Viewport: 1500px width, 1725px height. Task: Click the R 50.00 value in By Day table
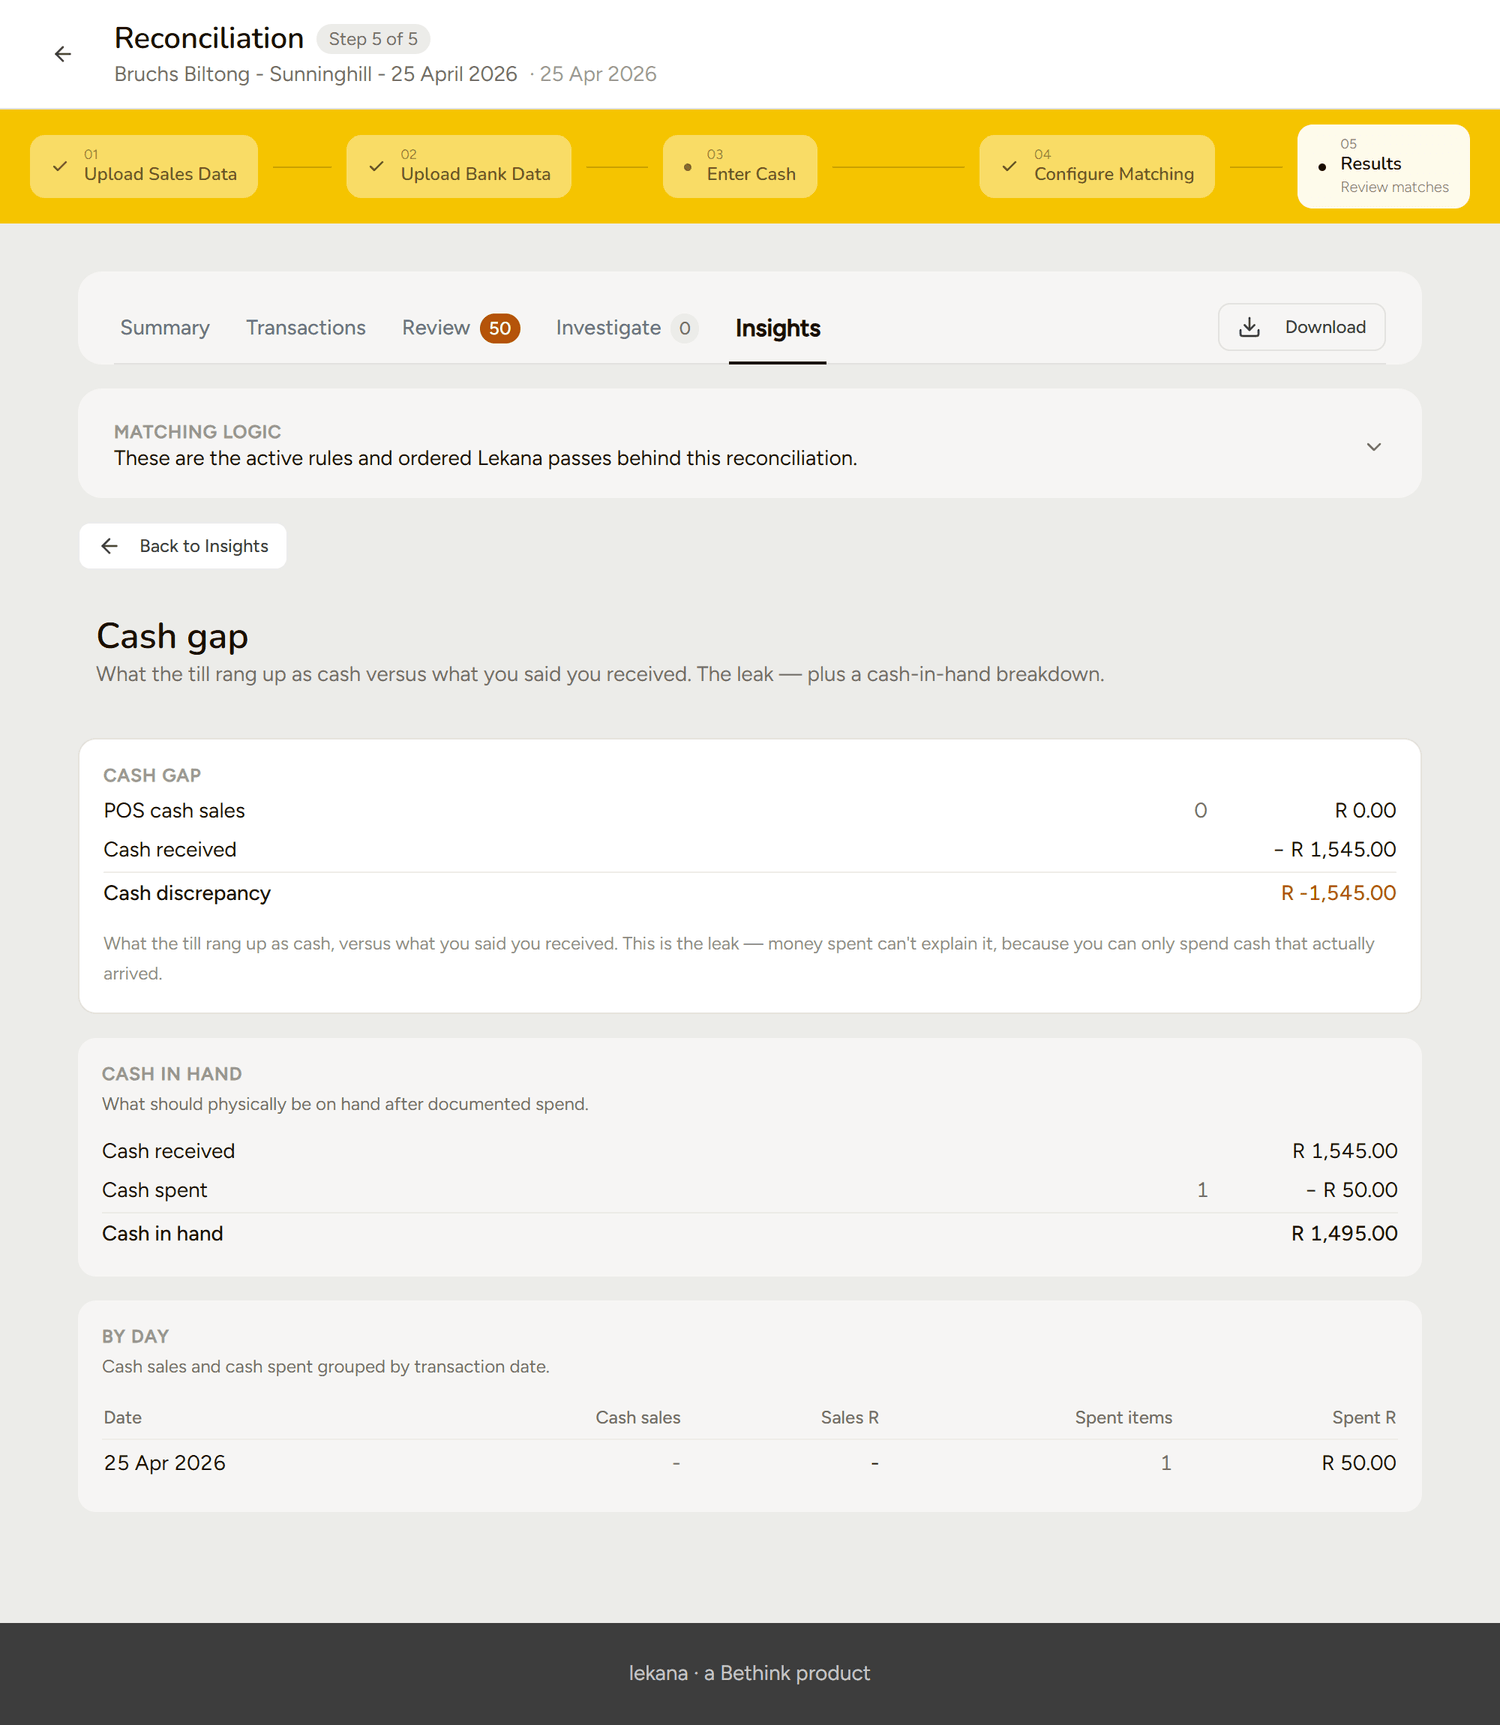pyautogui.click(x=1359, y=1463)
